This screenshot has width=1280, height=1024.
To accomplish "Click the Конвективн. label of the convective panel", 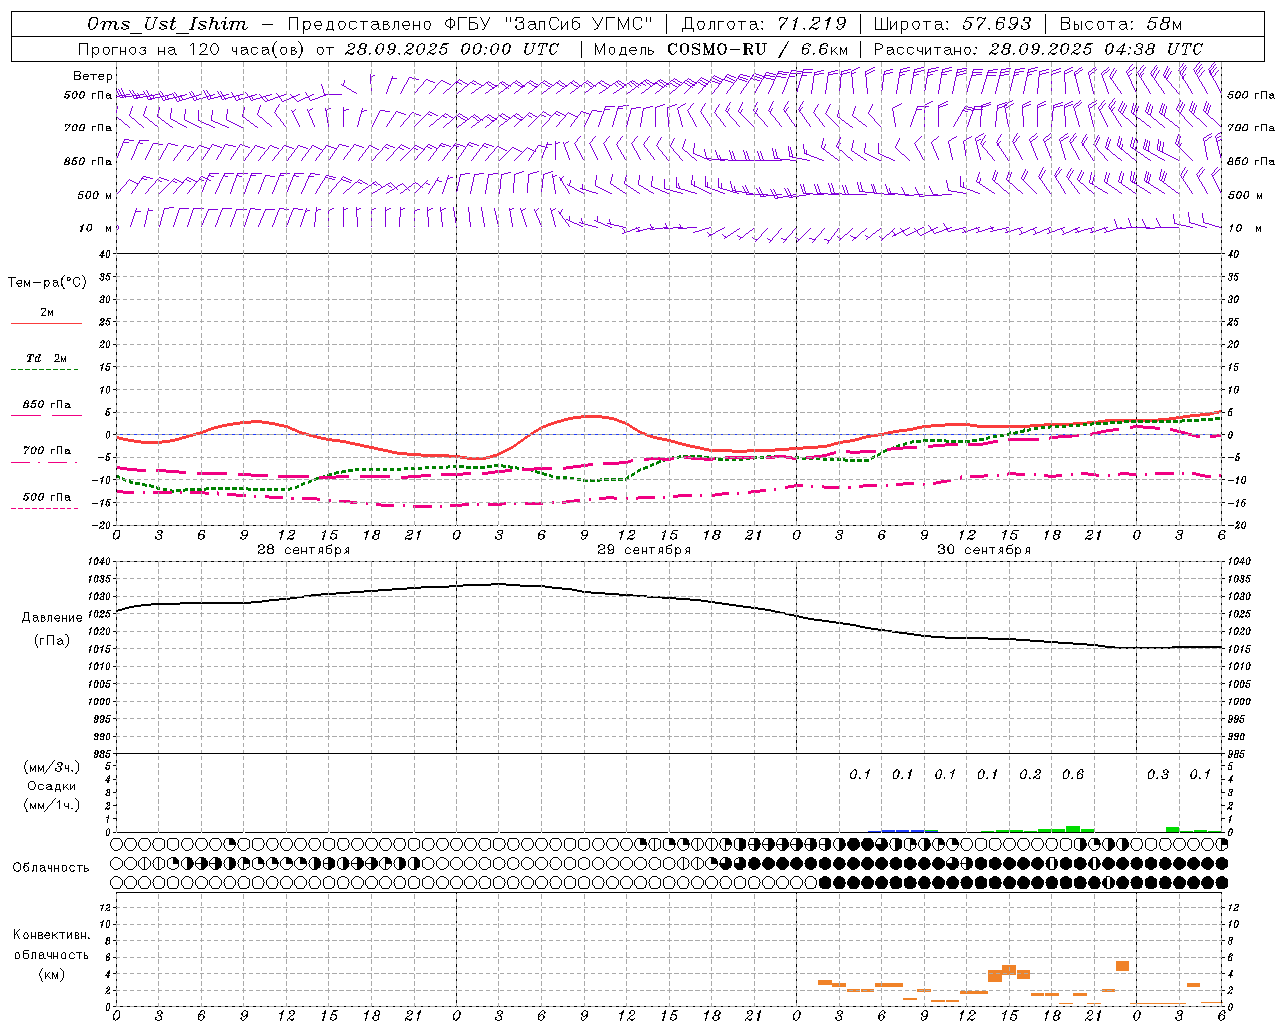I will click(x=51, y=935).
